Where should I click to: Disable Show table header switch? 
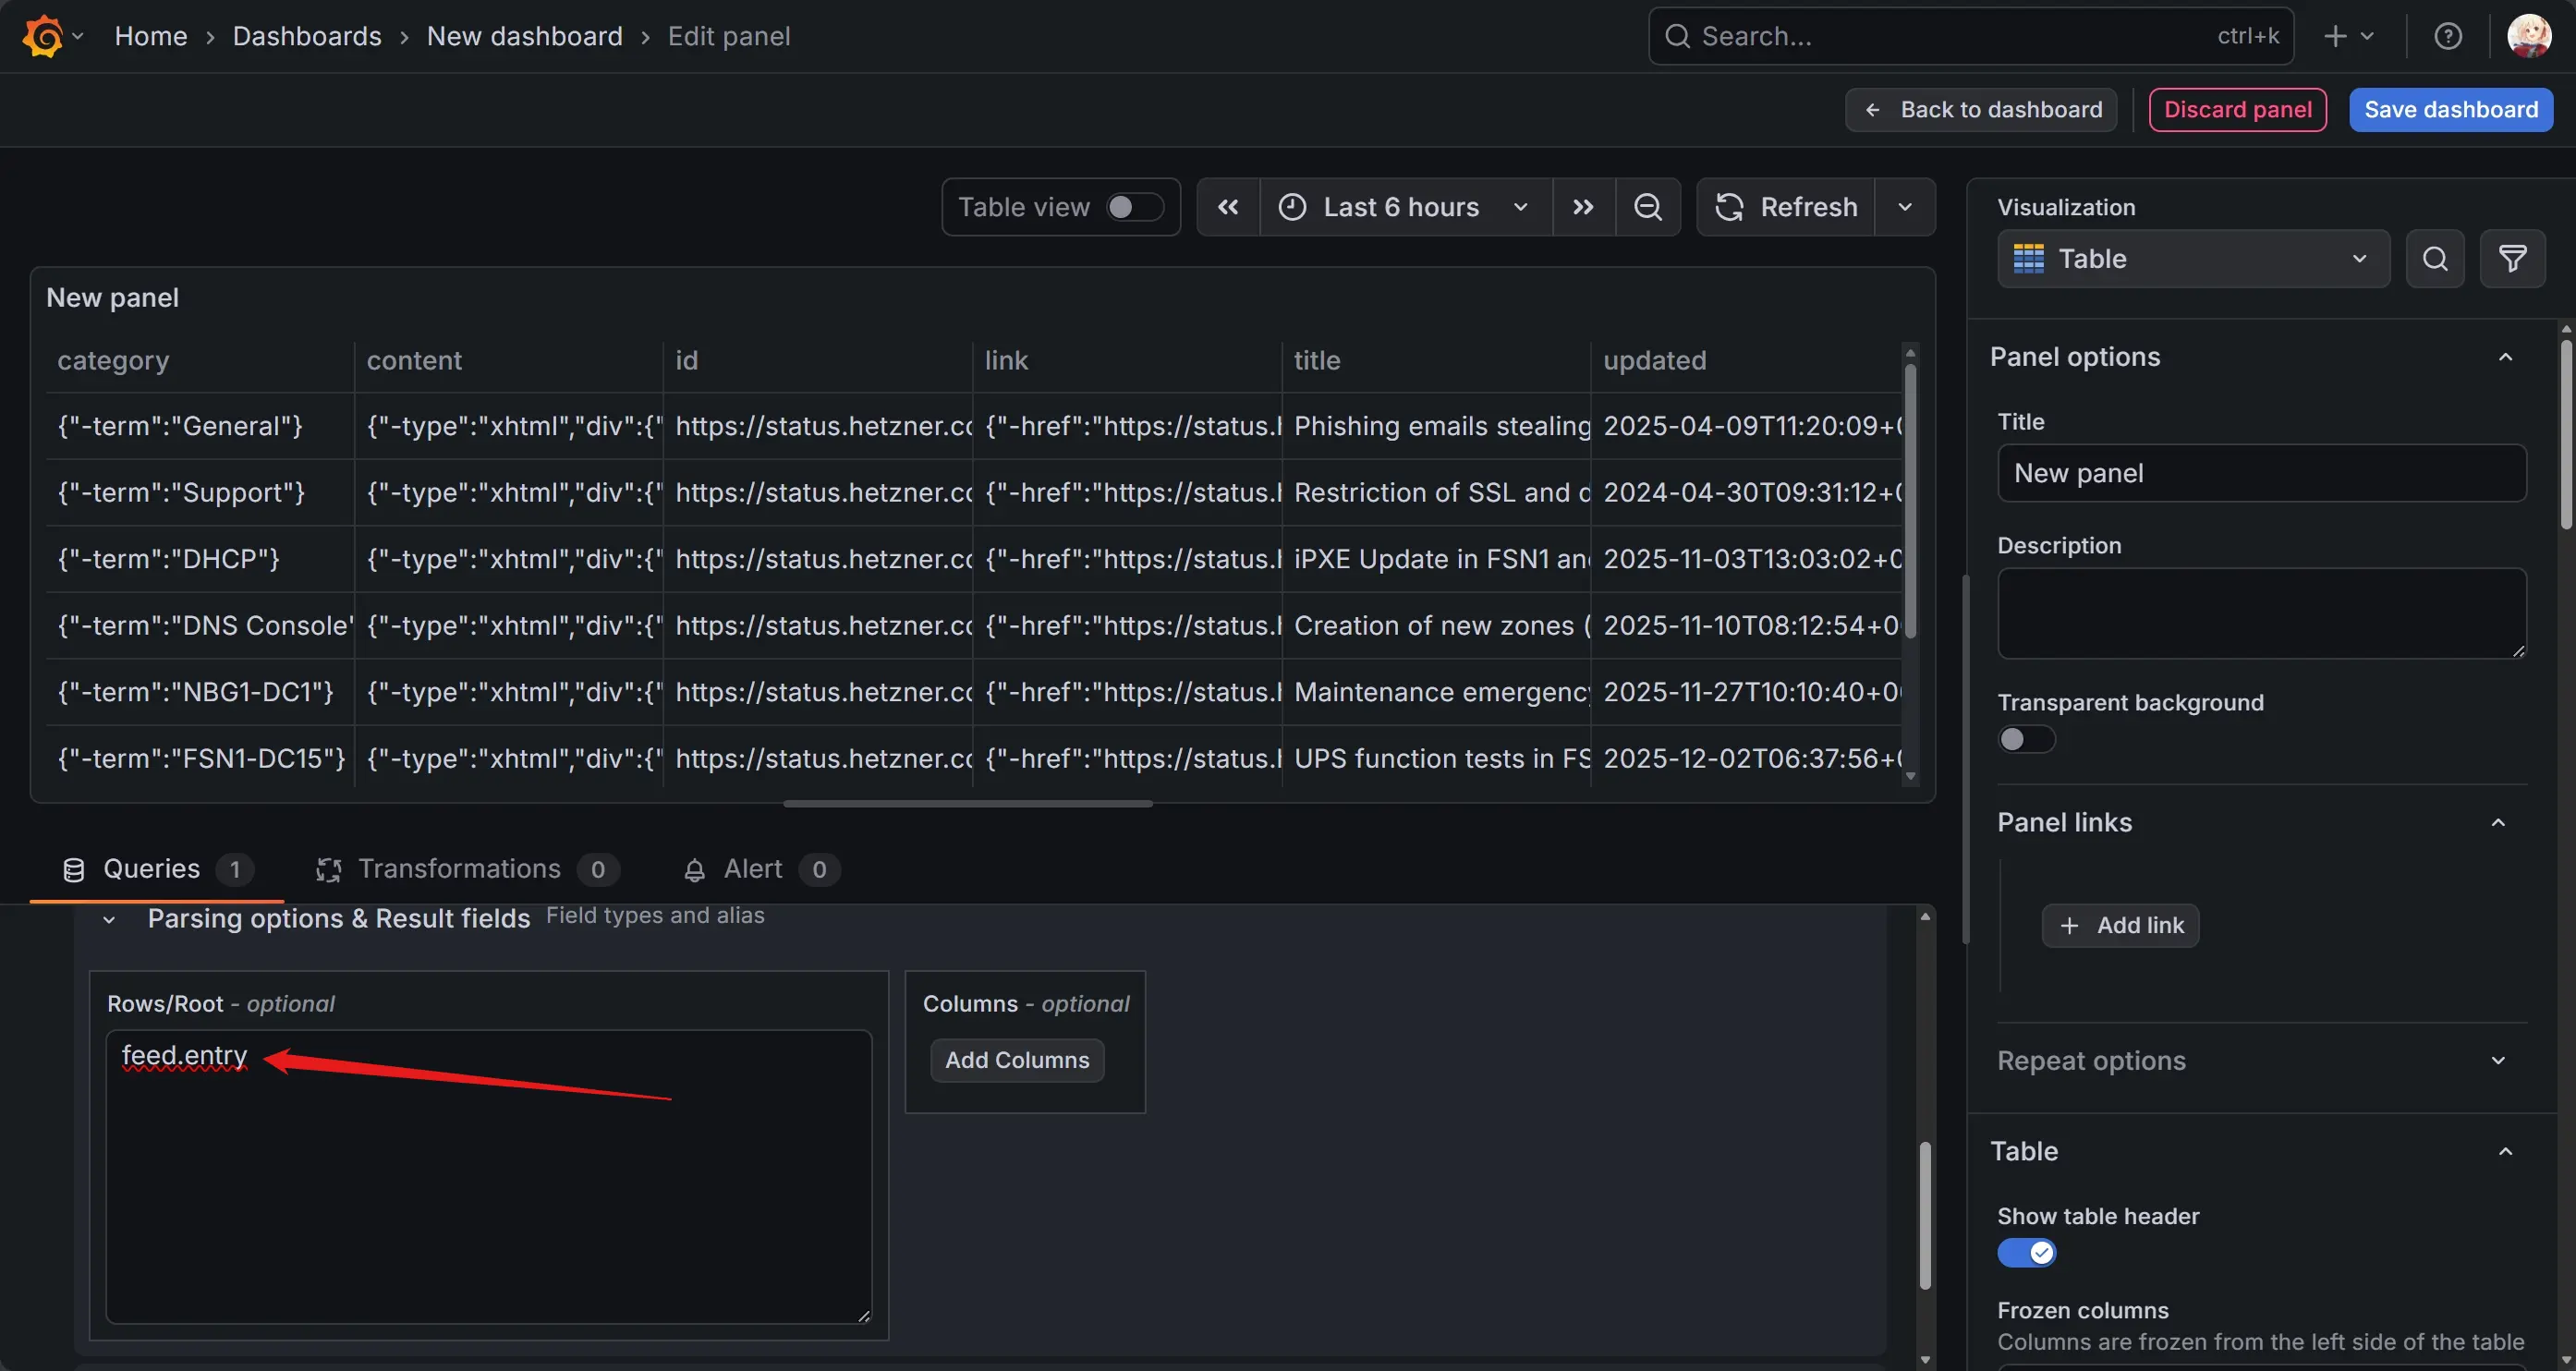[x=2025, y=1252]
